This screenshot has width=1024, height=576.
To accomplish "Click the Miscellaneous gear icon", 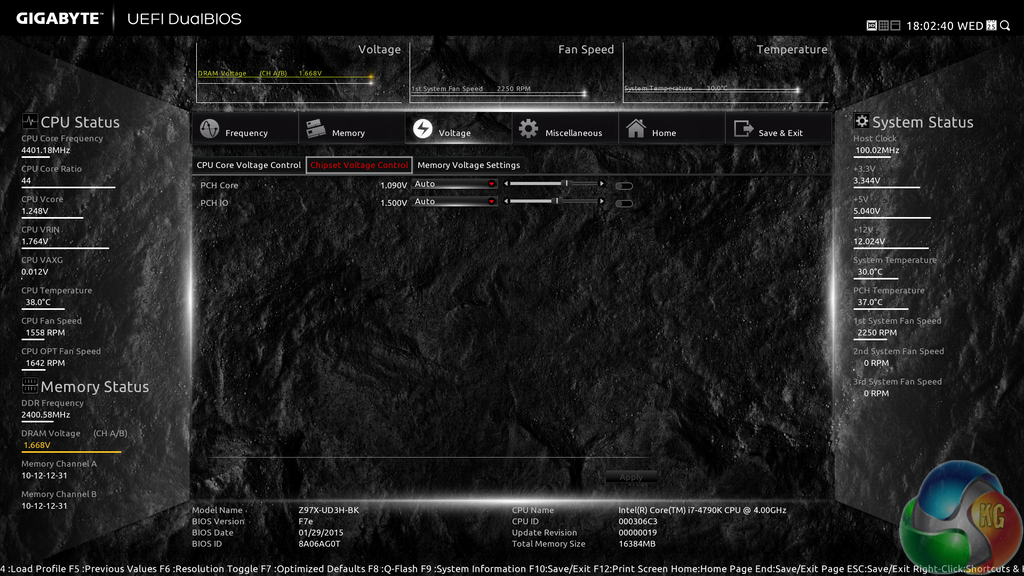I will 528,130.
